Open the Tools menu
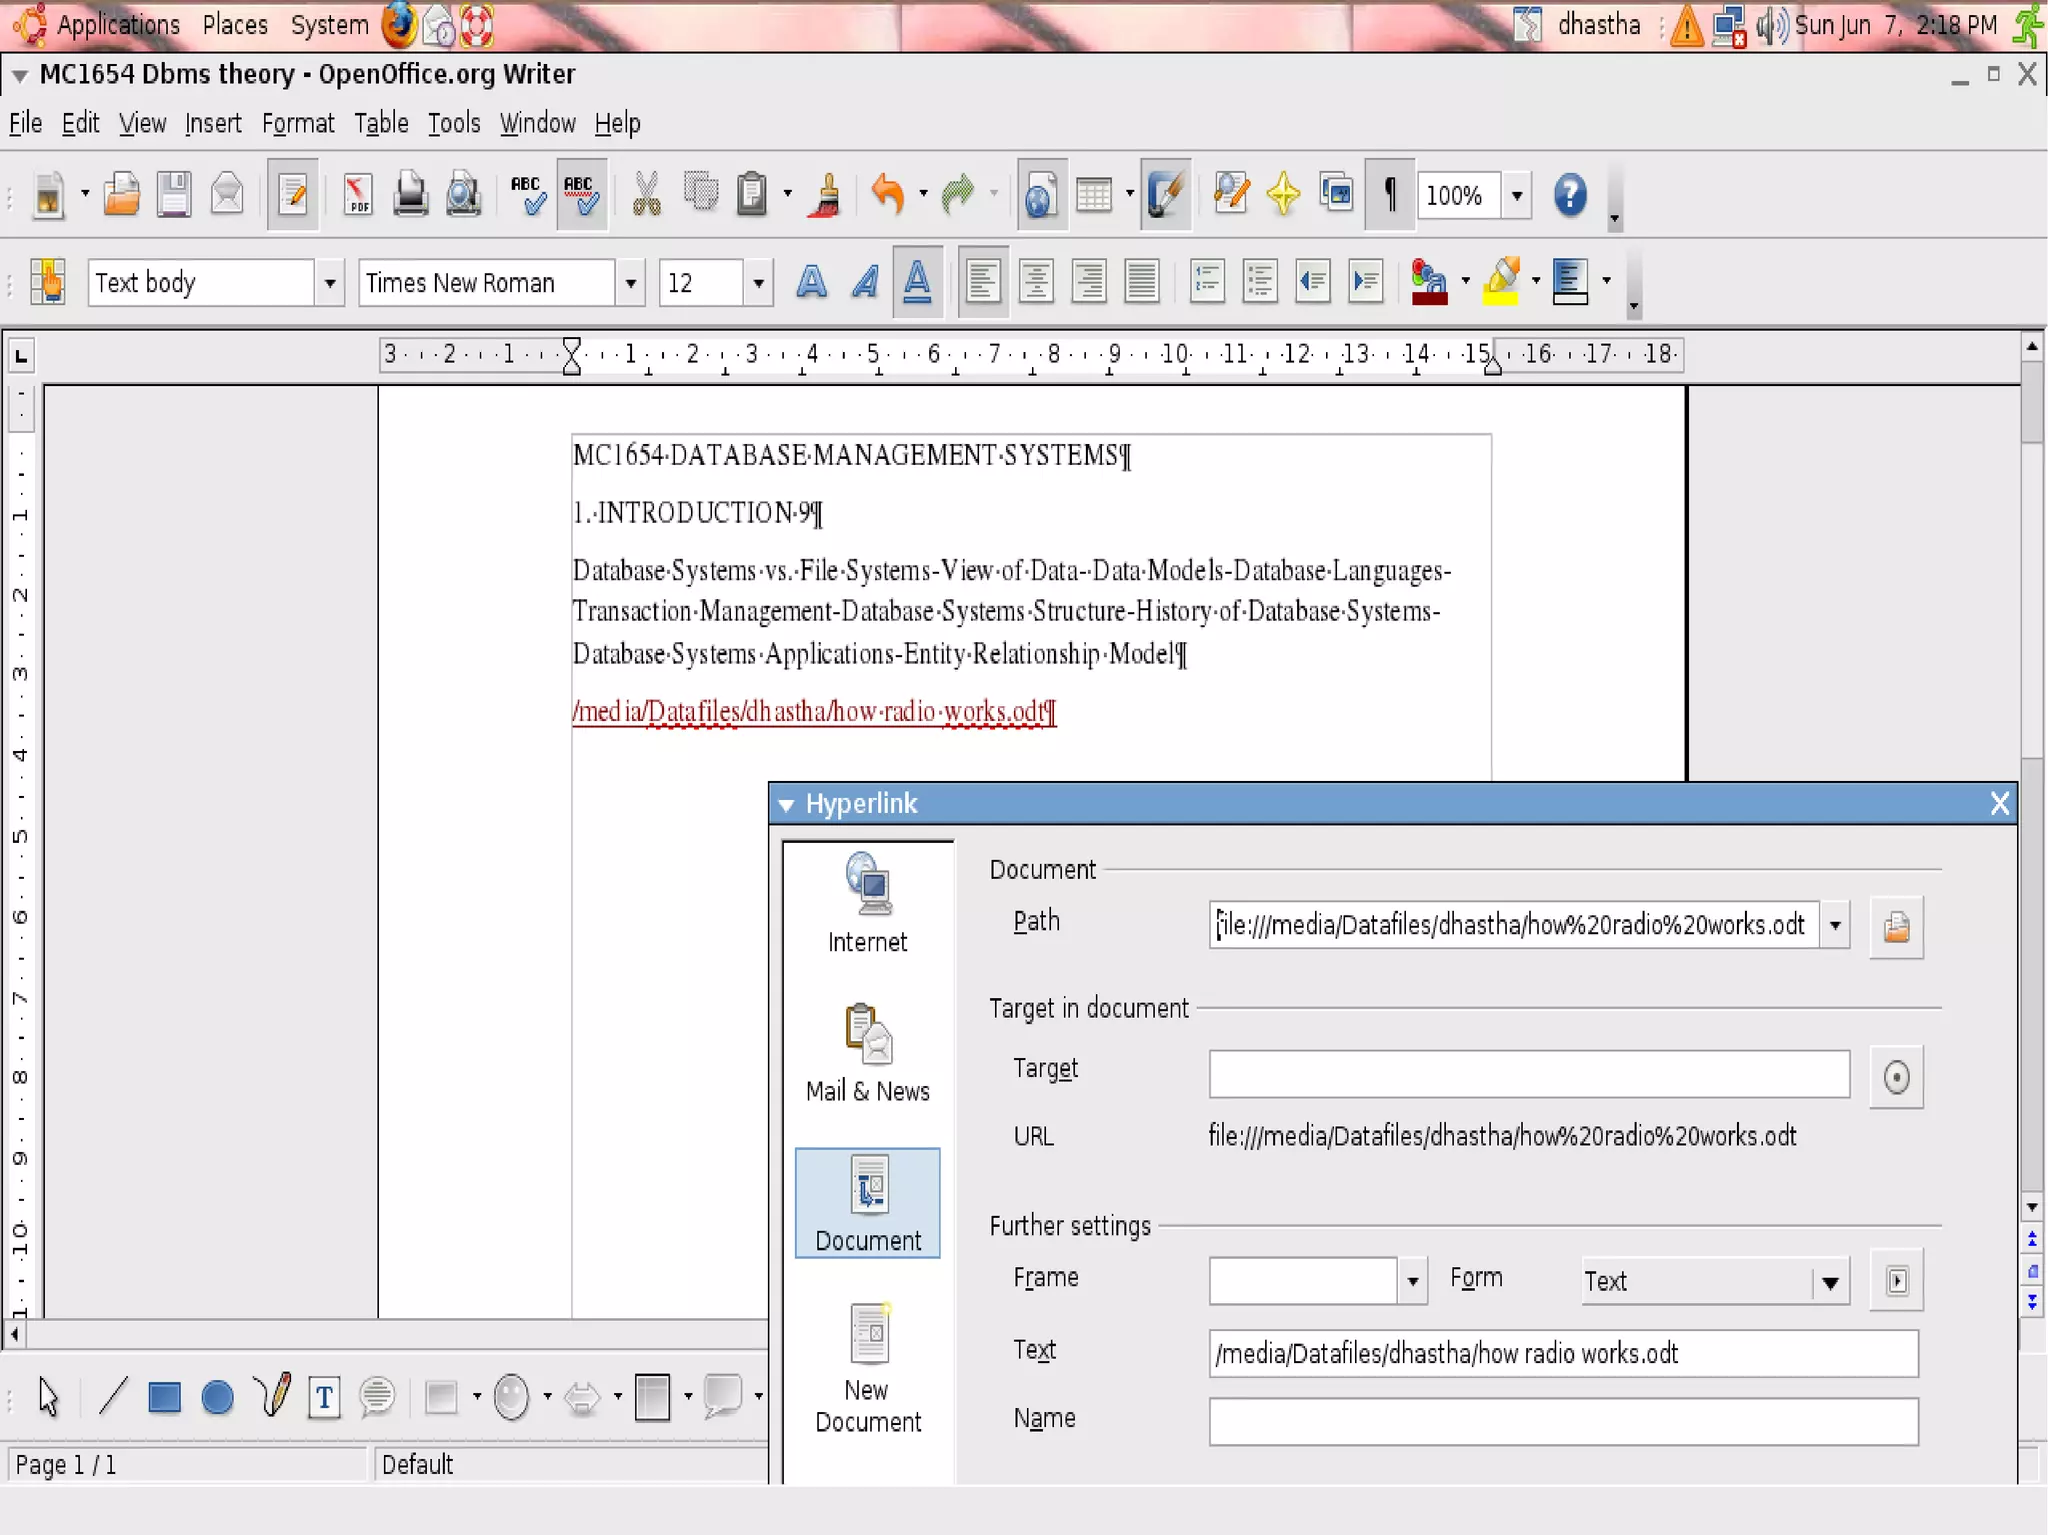The height and width of the screenshot is (1535, 2048). [454, 123]
